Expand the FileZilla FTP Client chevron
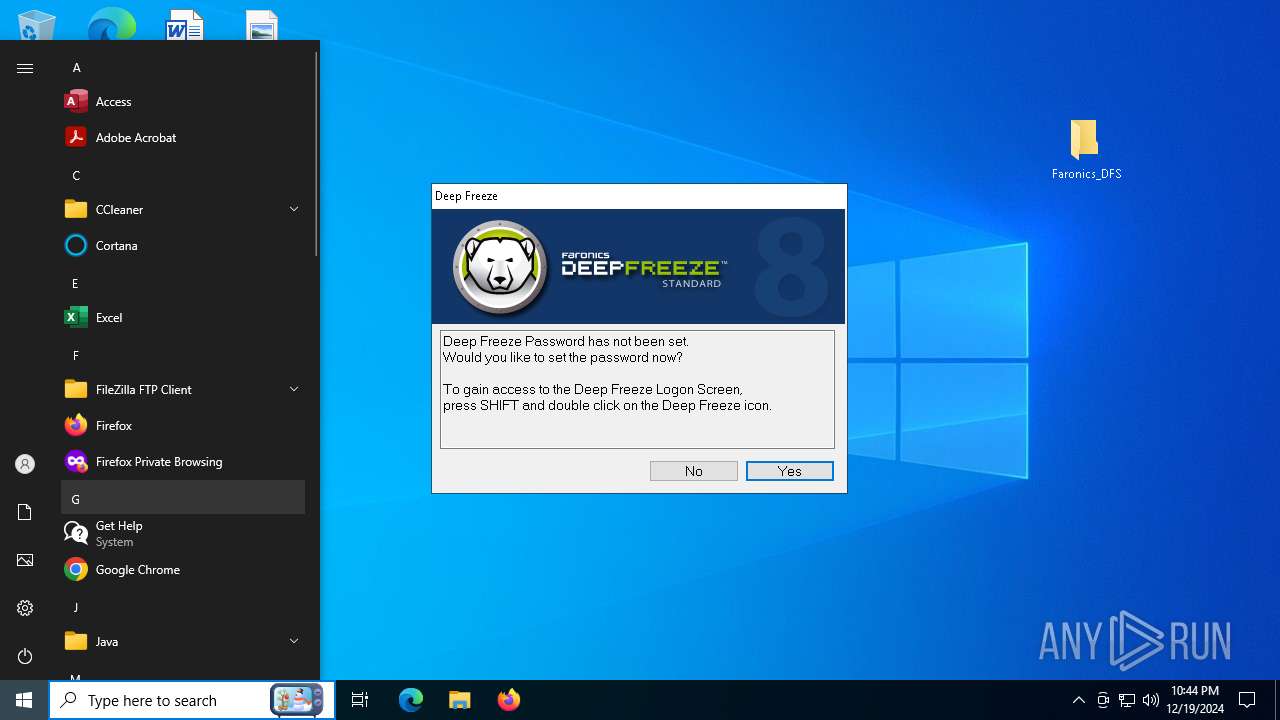Image resolution: width=1280 pixels, height=720 pixels. 294,389
